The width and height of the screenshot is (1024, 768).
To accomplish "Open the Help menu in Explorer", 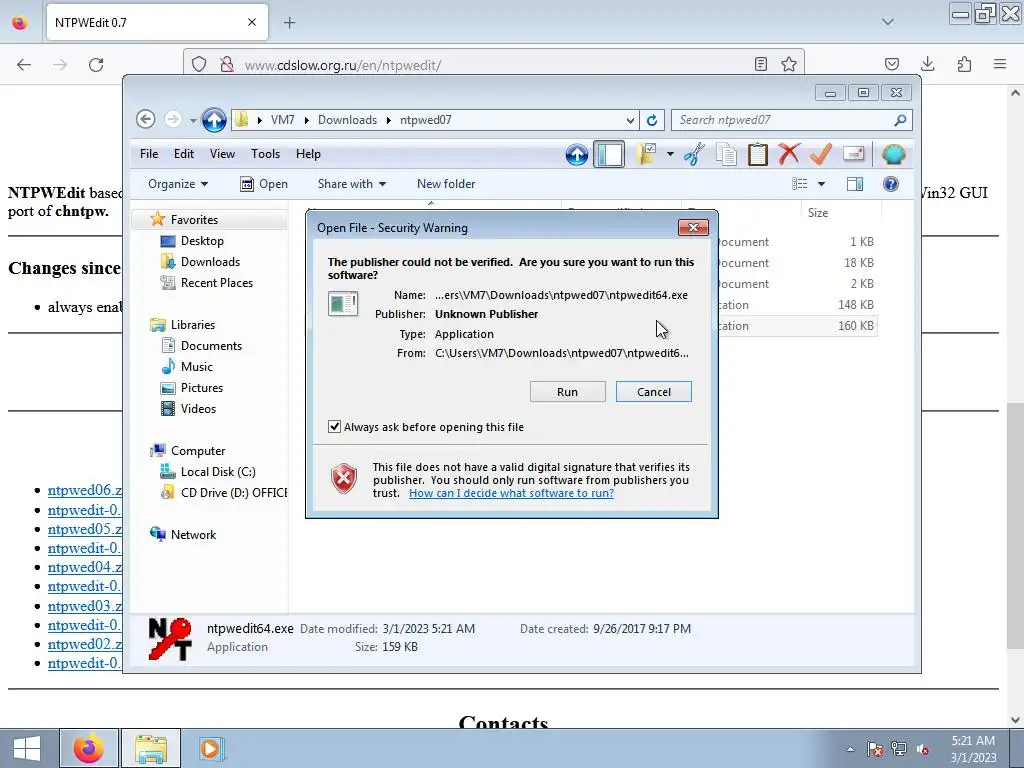I will (x=308, y=154).
